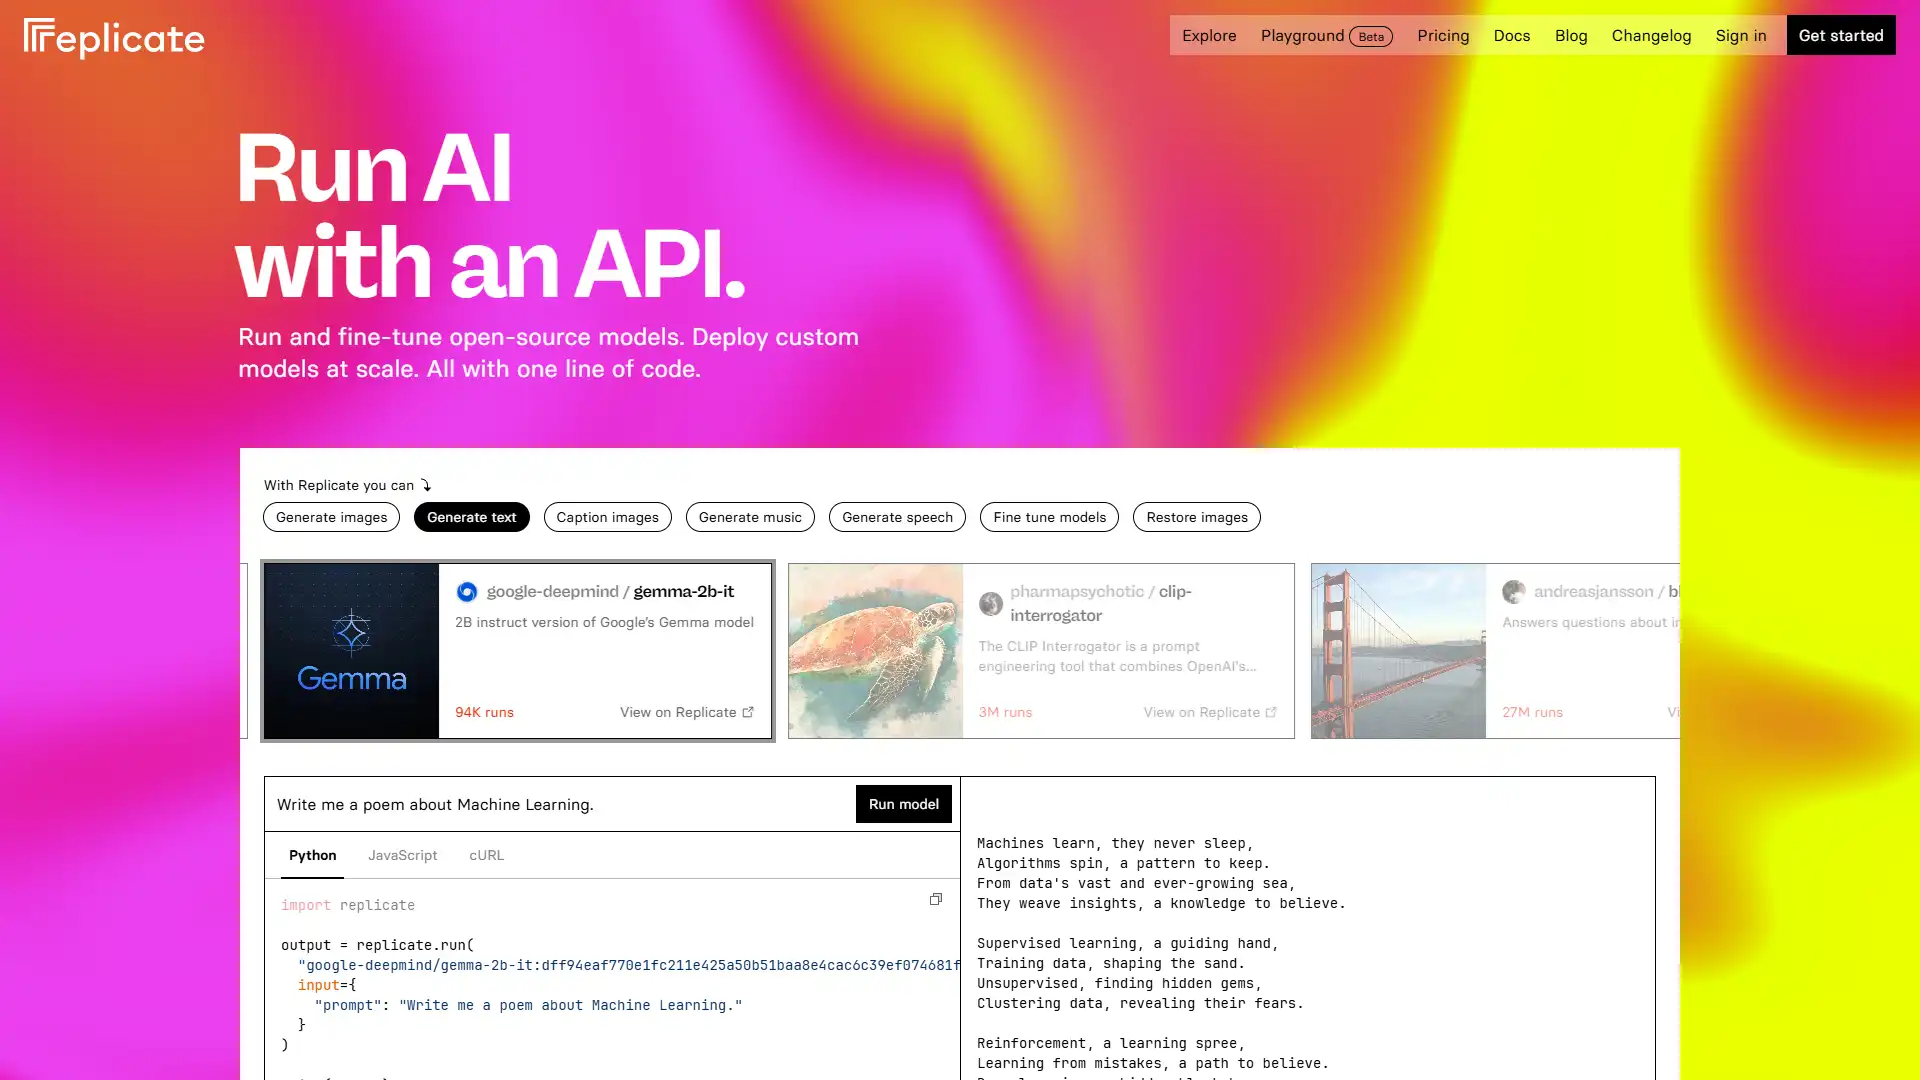Go to Pricing
This screenshot has height=1080, width=1920.
(1443, 36)
